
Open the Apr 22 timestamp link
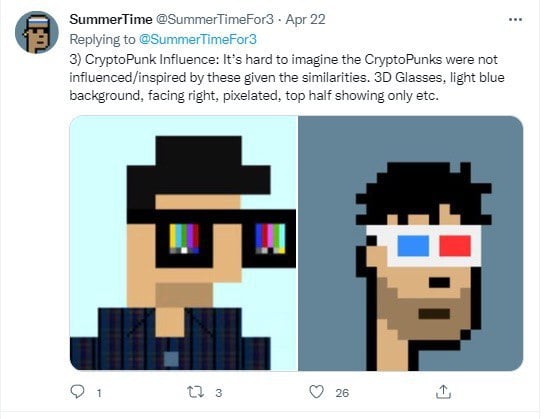pos(305,19)
